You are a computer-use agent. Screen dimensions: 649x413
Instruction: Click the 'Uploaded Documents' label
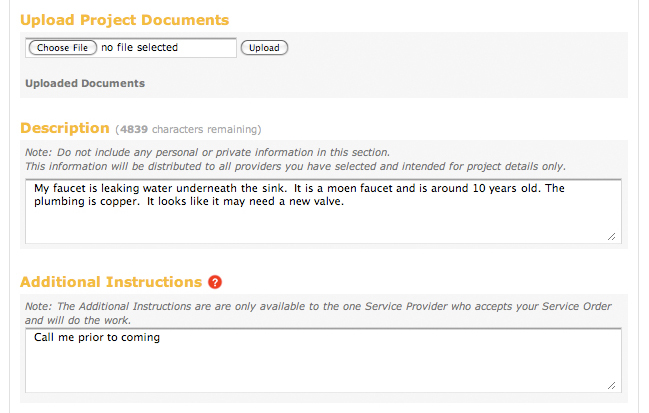(85, 83)
